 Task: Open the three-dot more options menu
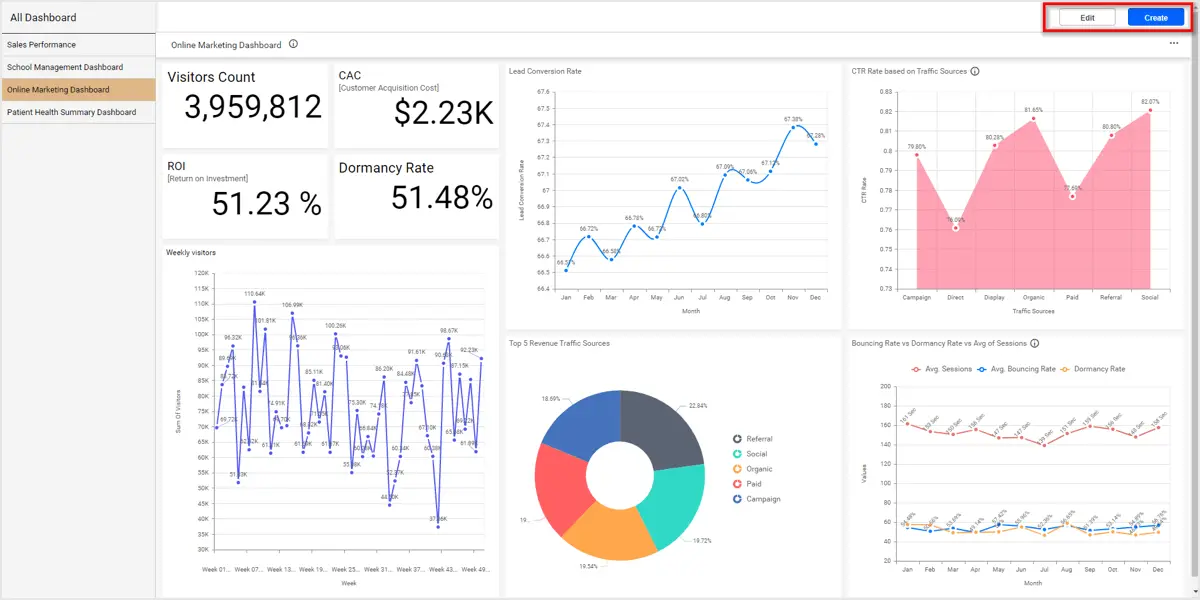1174,44
